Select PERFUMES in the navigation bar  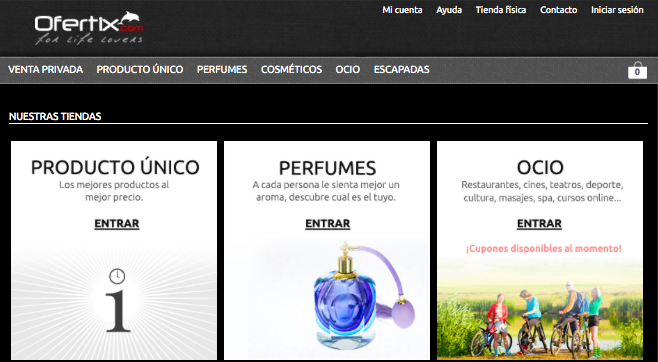(x=222, y=70)
